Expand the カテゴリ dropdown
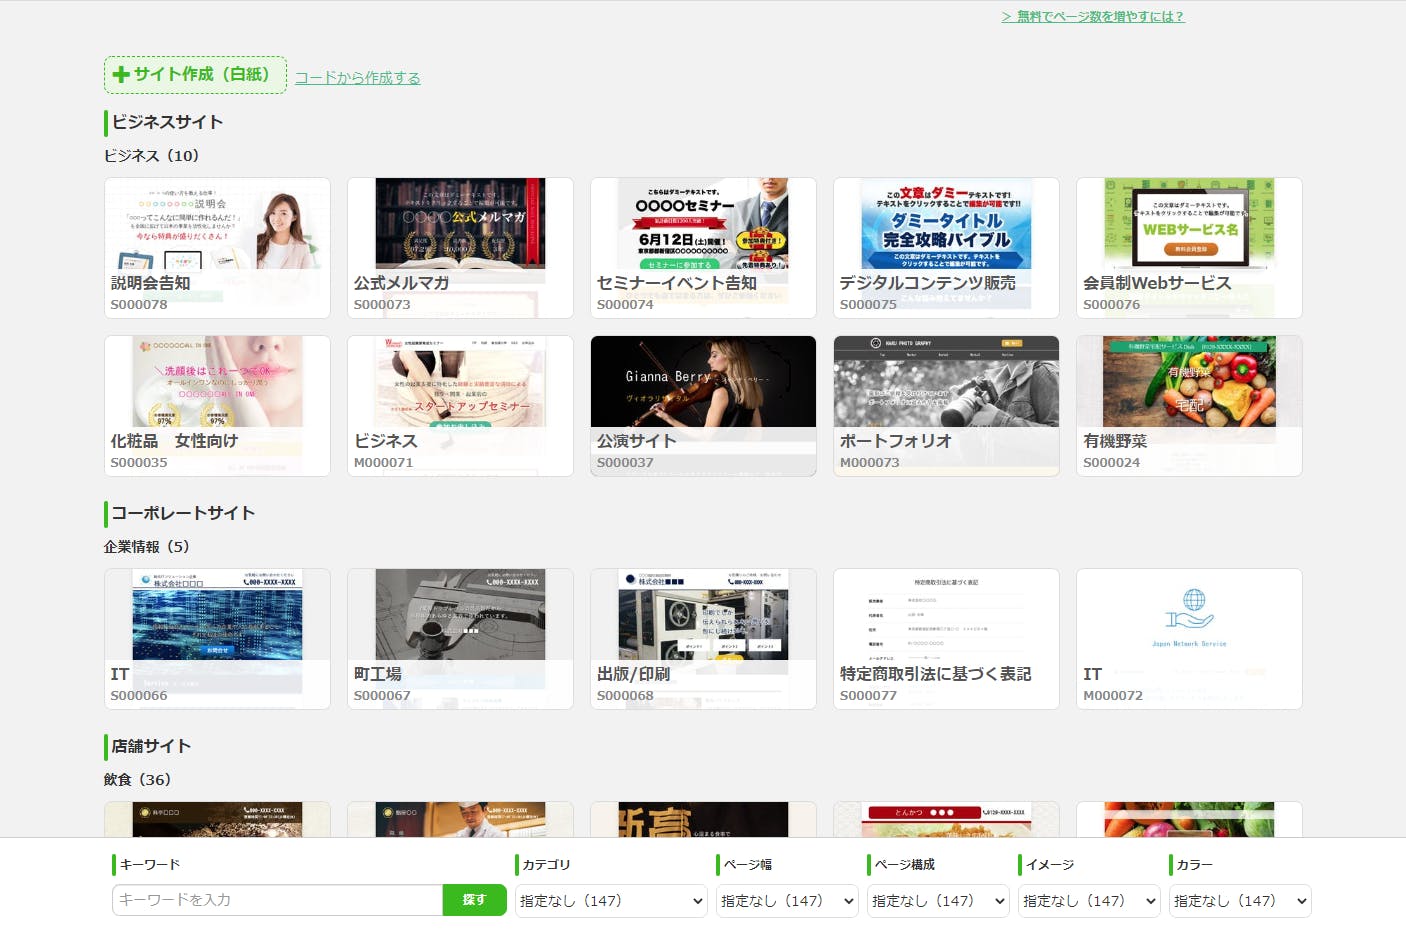The image size is (1406, 933). [611, 901]
